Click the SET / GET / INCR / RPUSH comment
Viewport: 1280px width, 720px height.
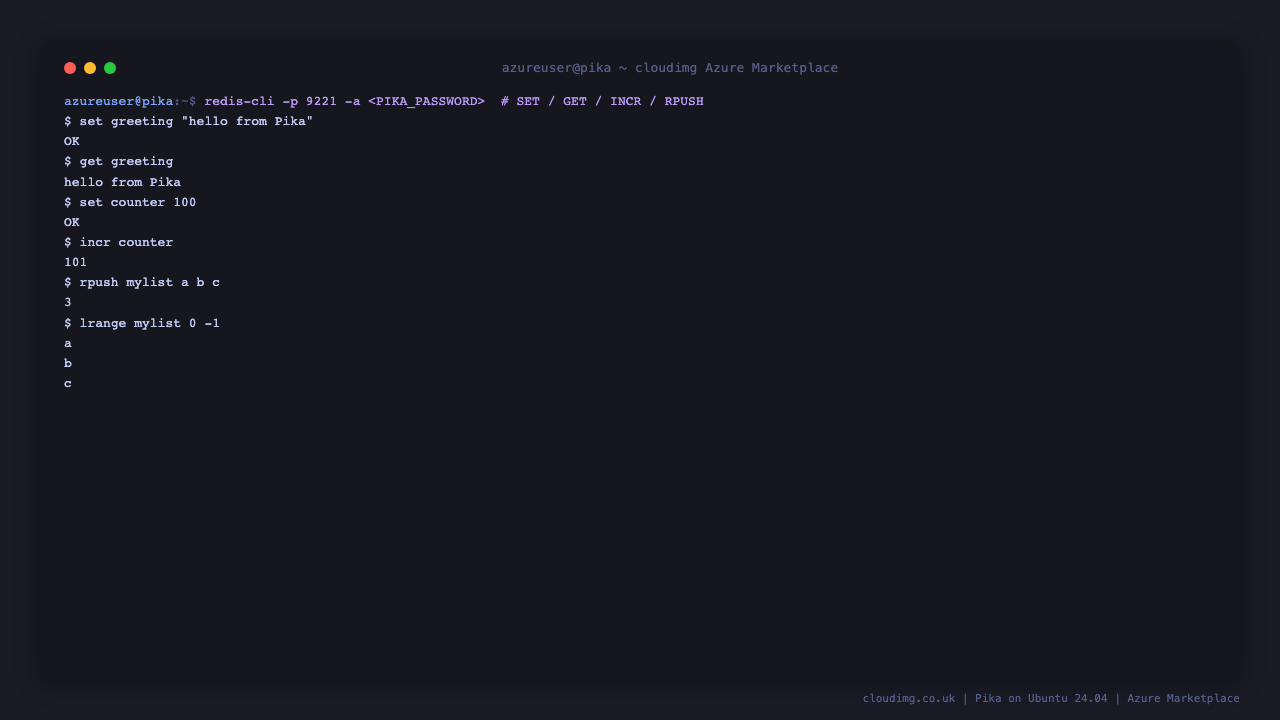(x=602, y=102)
